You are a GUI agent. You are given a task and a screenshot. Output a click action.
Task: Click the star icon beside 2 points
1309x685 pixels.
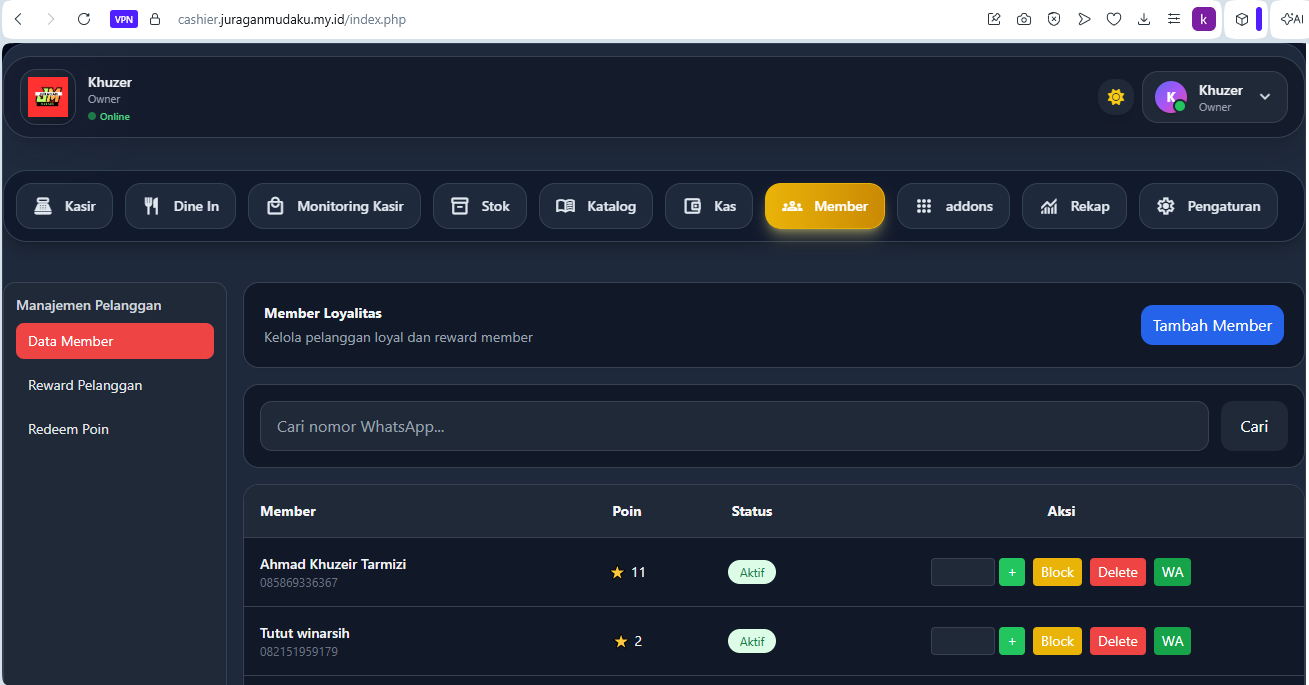(621, 641)
